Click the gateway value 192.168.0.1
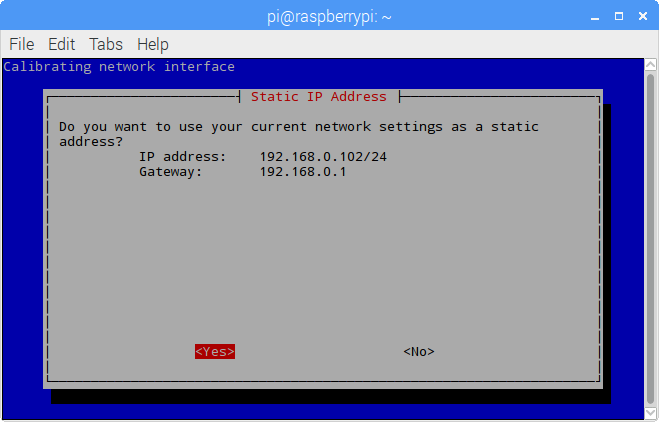This screenshot has width=659, height=422. (x=303, y=172)
